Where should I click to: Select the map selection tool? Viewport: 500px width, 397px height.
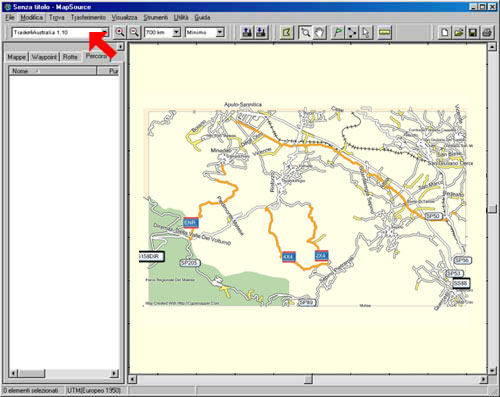[287, 32]
